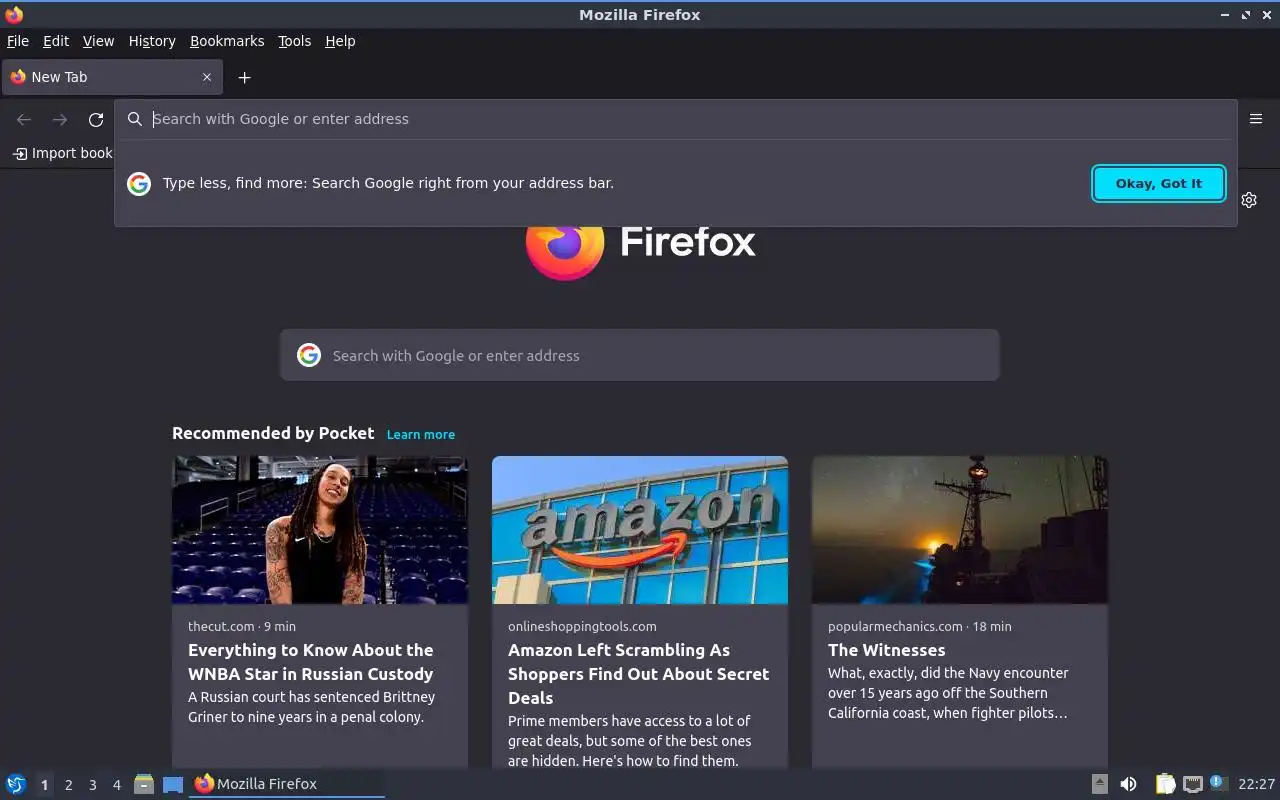Go back with the left arrow
The width and height of the screenshot is (1280, 800).
point(24,120)
